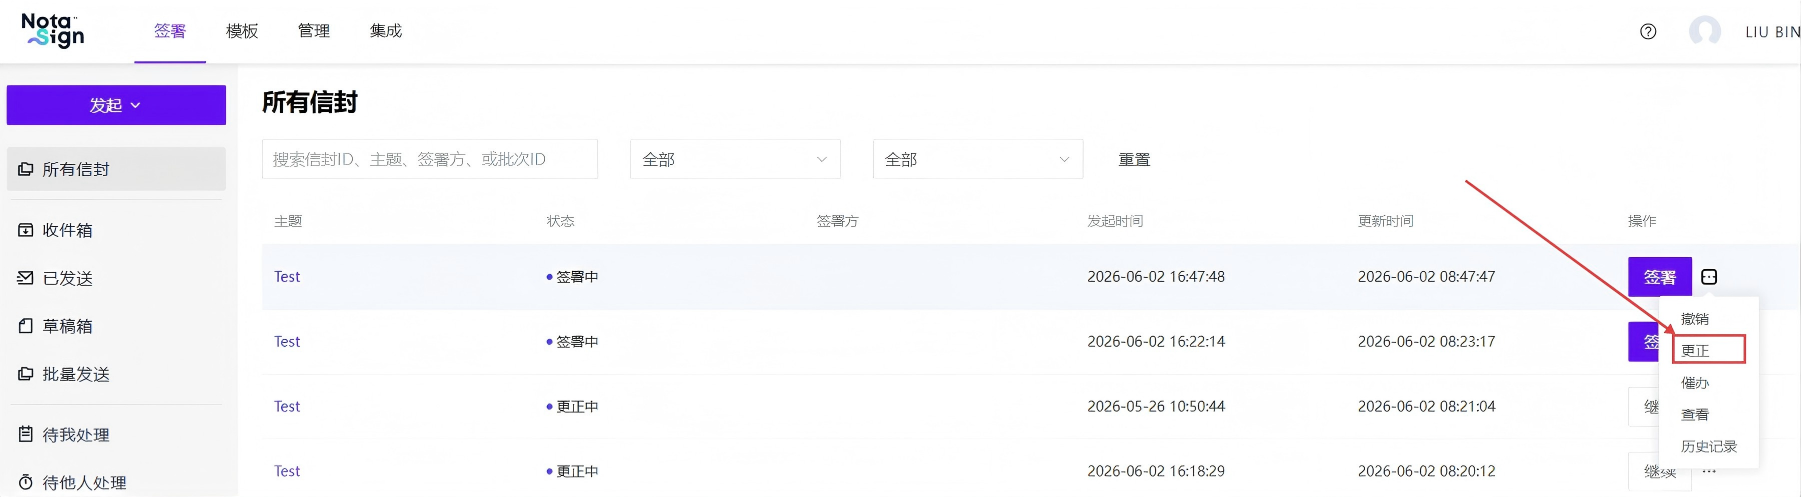Open the ellipsis menu on last row
Viewport: 1805px width, 498px height.
1709,472
